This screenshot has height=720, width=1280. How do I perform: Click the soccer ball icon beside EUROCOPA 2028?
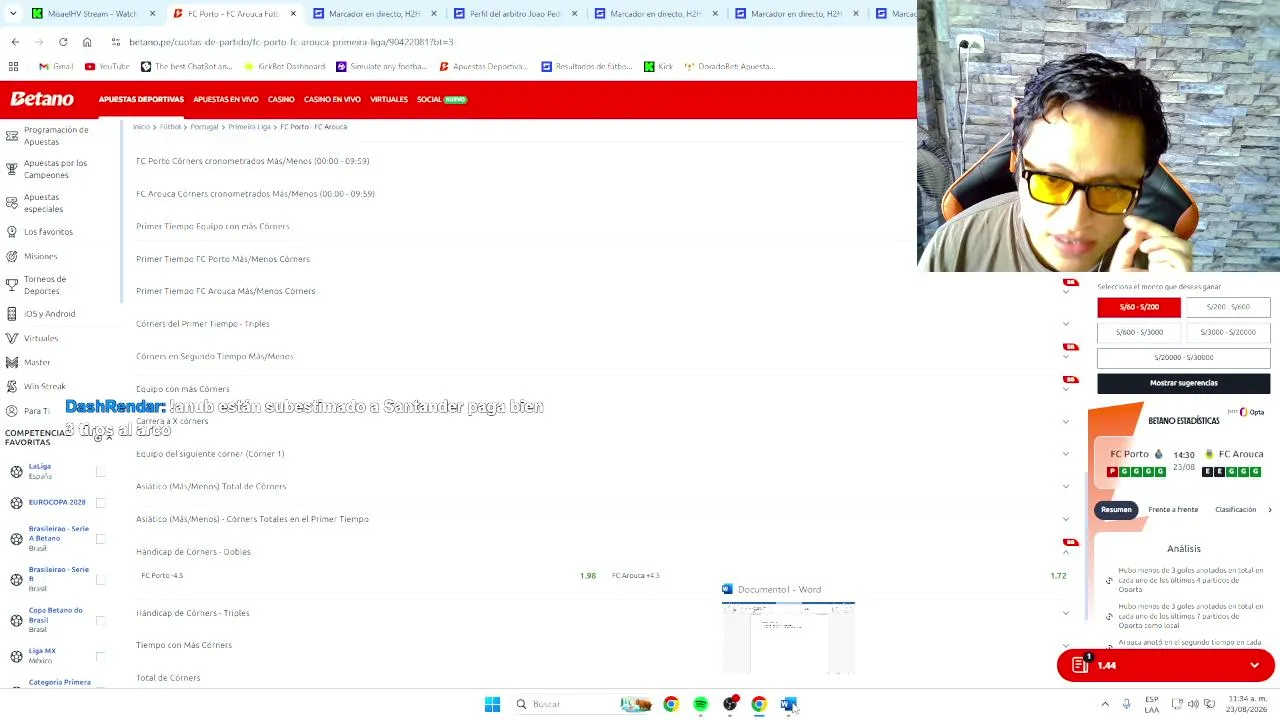coord(16,502)
